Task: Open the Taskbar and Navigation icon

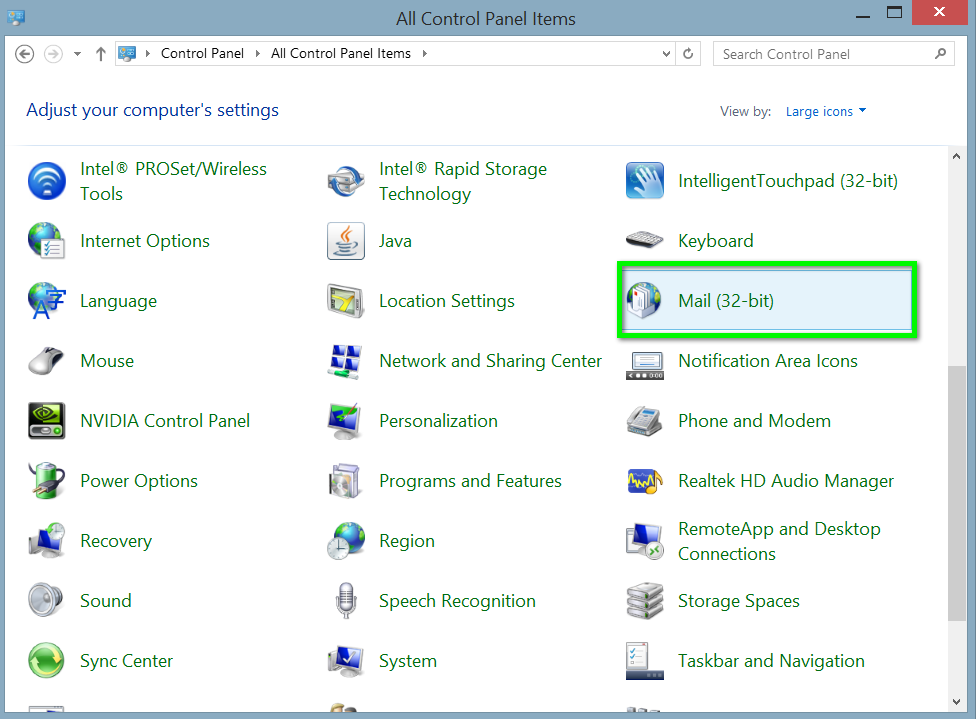Action: click(645, 660)
